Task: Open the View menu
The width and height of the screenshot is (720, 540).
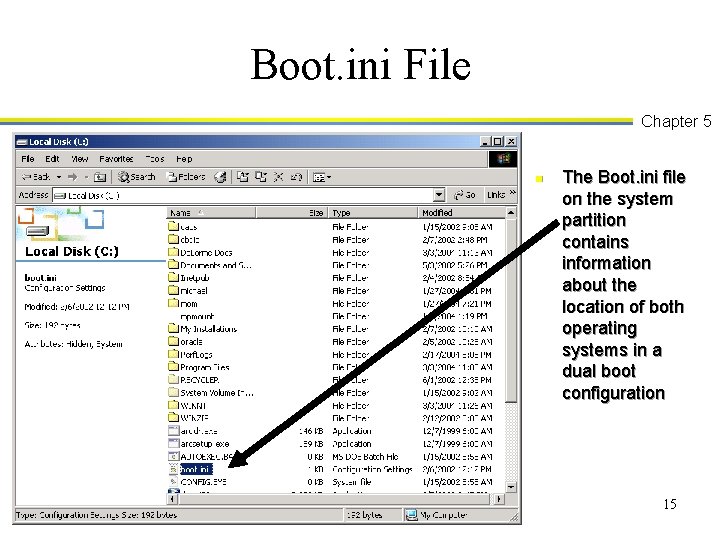Action: point(79,159)
